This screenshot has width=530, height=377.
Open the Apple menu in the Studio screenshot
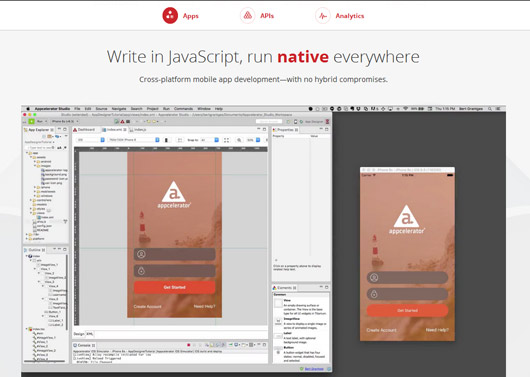(28, 109)
